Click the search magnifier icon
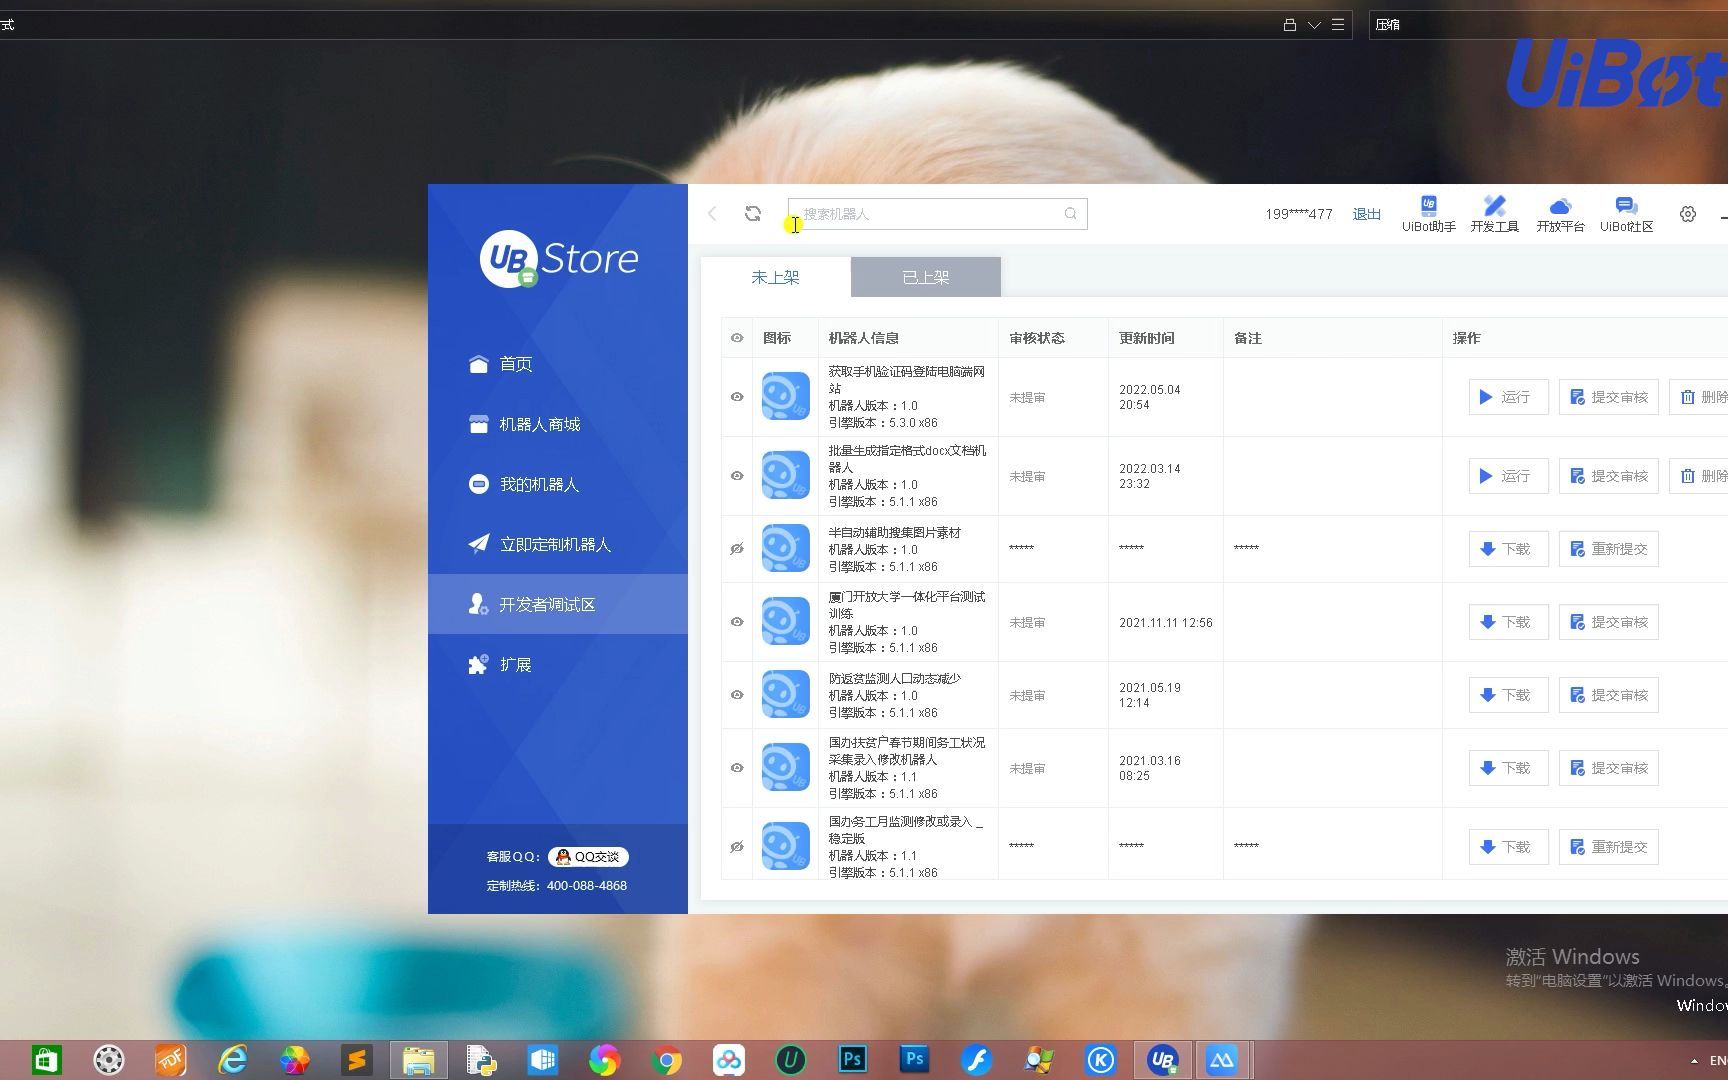Screen dimensions: 1728x1080 [1070, 214]
